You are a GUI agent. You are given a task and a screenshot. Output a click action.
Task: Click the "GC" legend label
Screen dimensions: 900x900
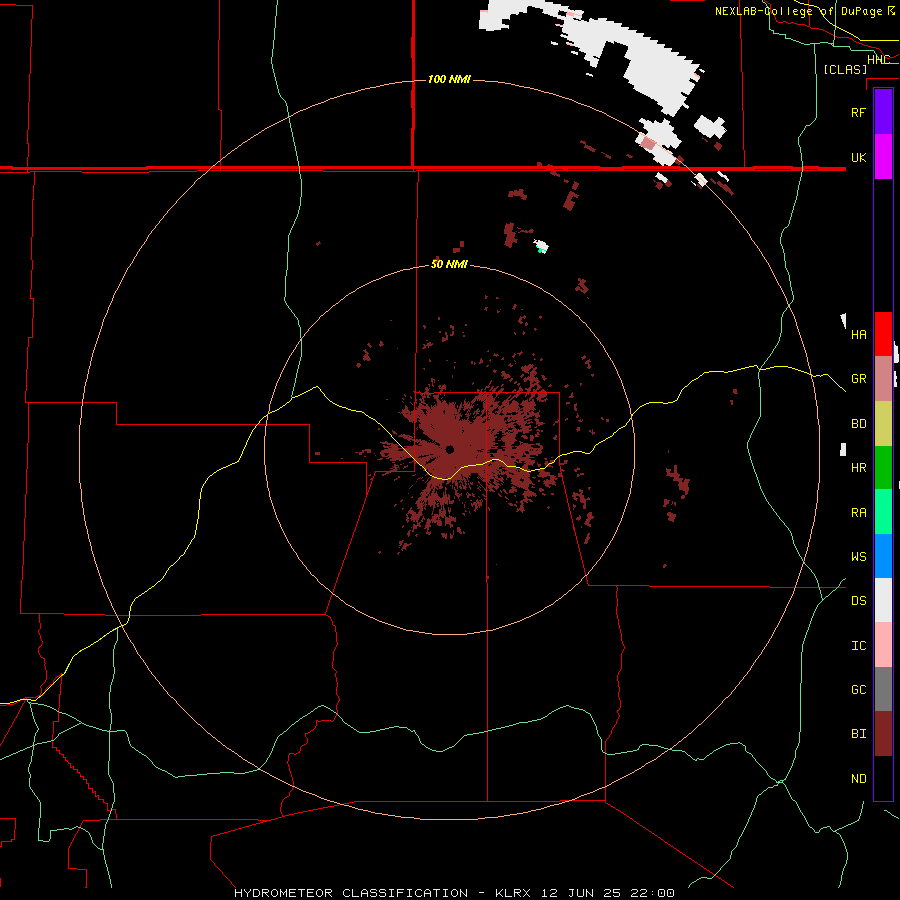858,690
